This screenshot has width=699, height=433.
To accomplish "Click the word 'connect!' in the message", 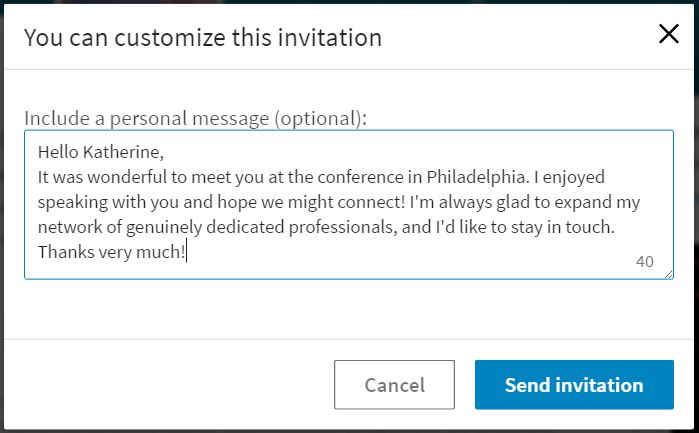I will (373, 202).
